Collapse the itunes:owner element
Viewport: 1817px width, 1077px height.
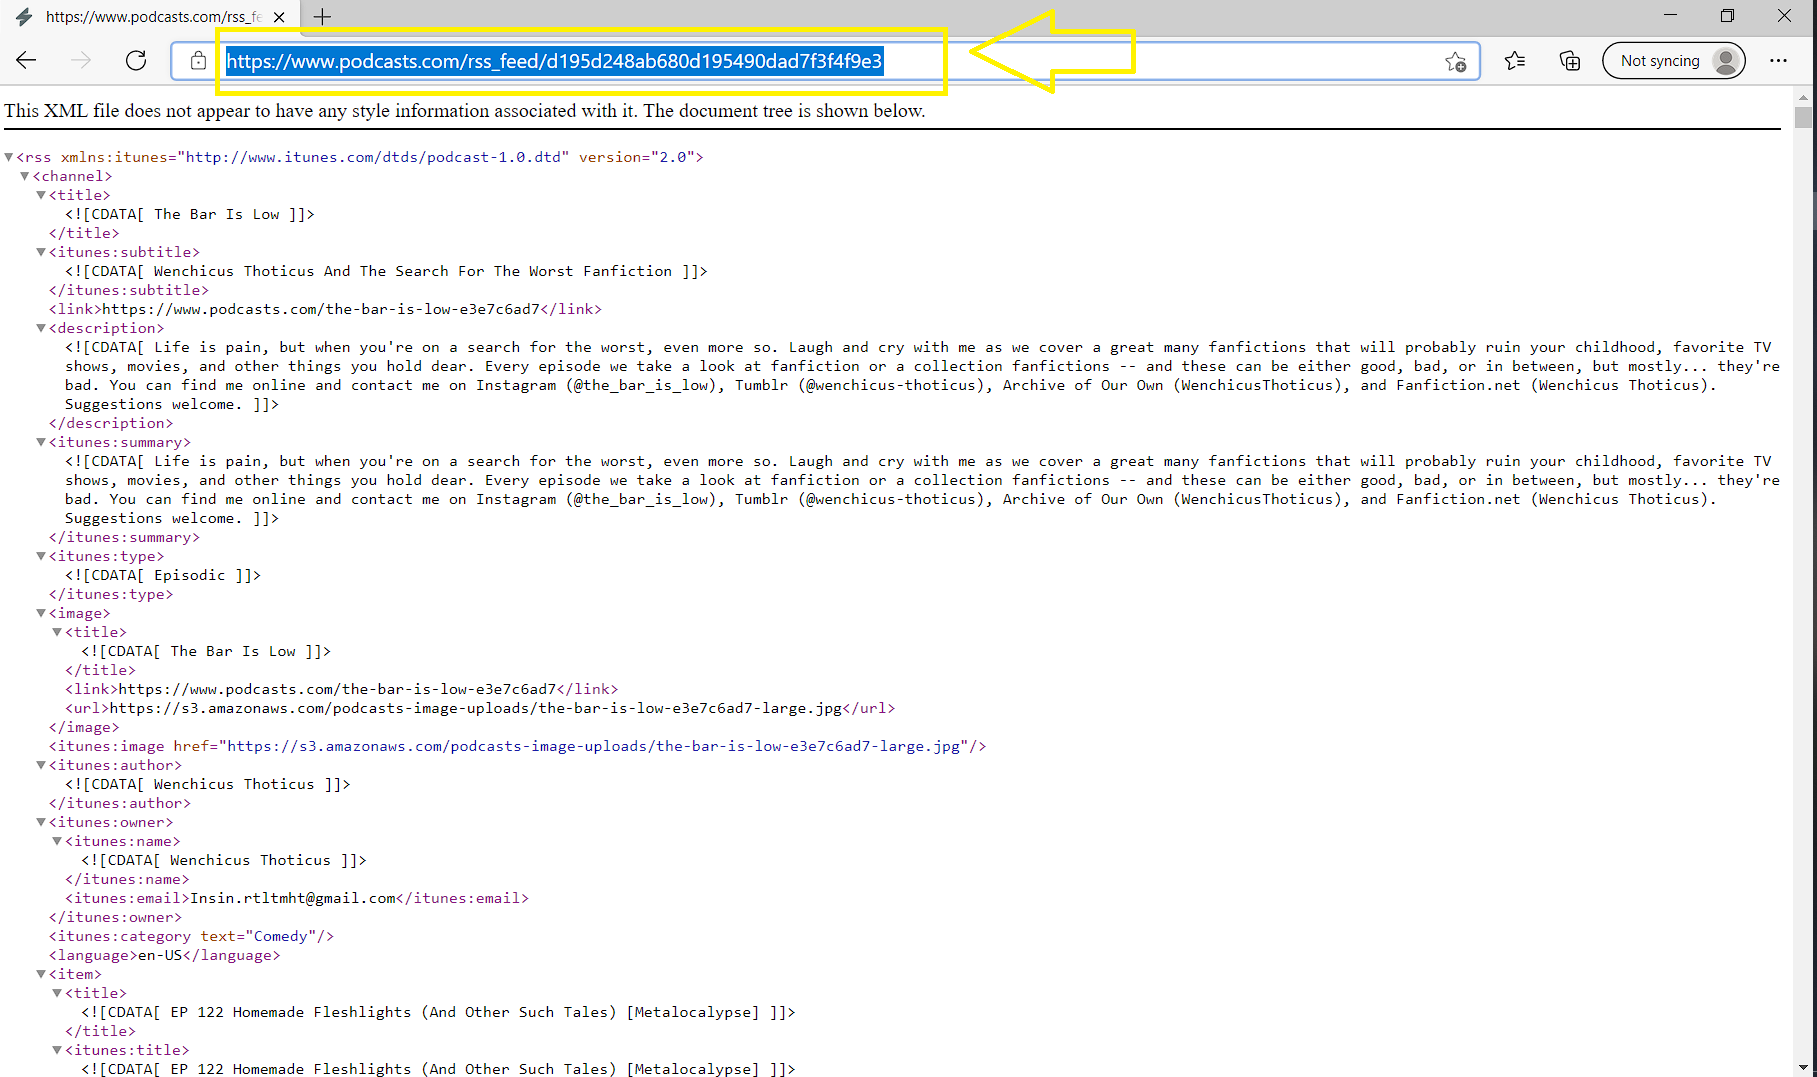click(x=41, y=822)
